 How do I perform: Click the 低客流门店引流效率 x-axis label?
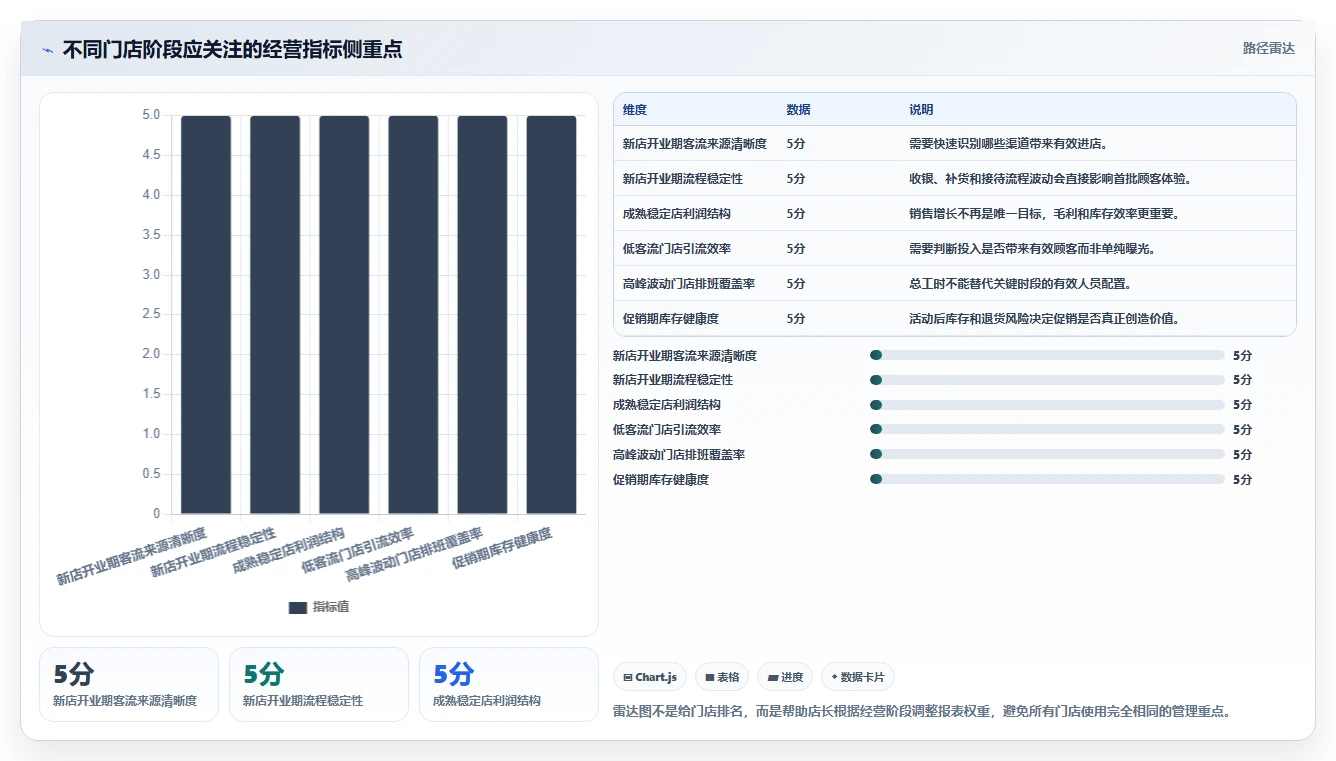pos(358,552)
